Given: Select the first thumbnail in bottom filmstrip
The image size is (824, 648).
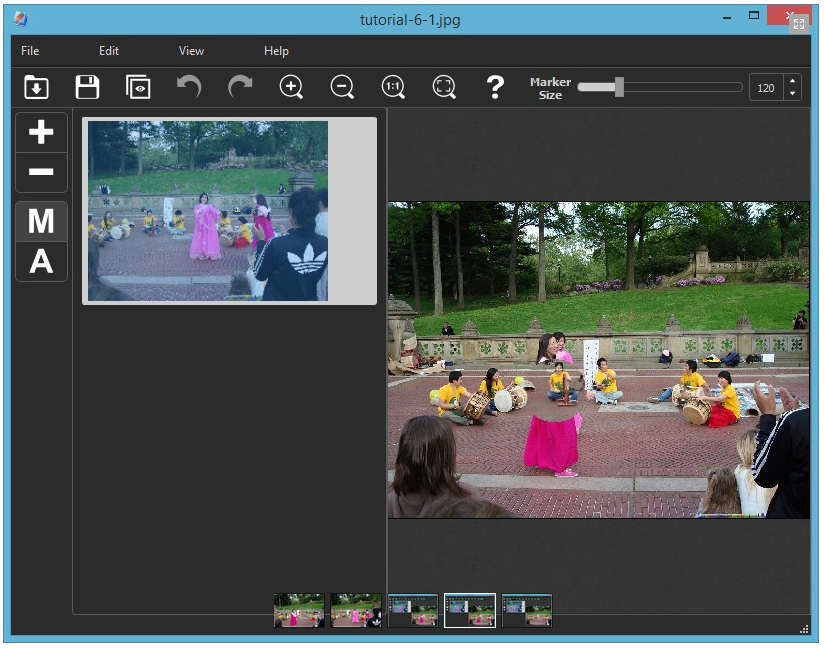Looking at the screenshot, I should click(299, 610).
